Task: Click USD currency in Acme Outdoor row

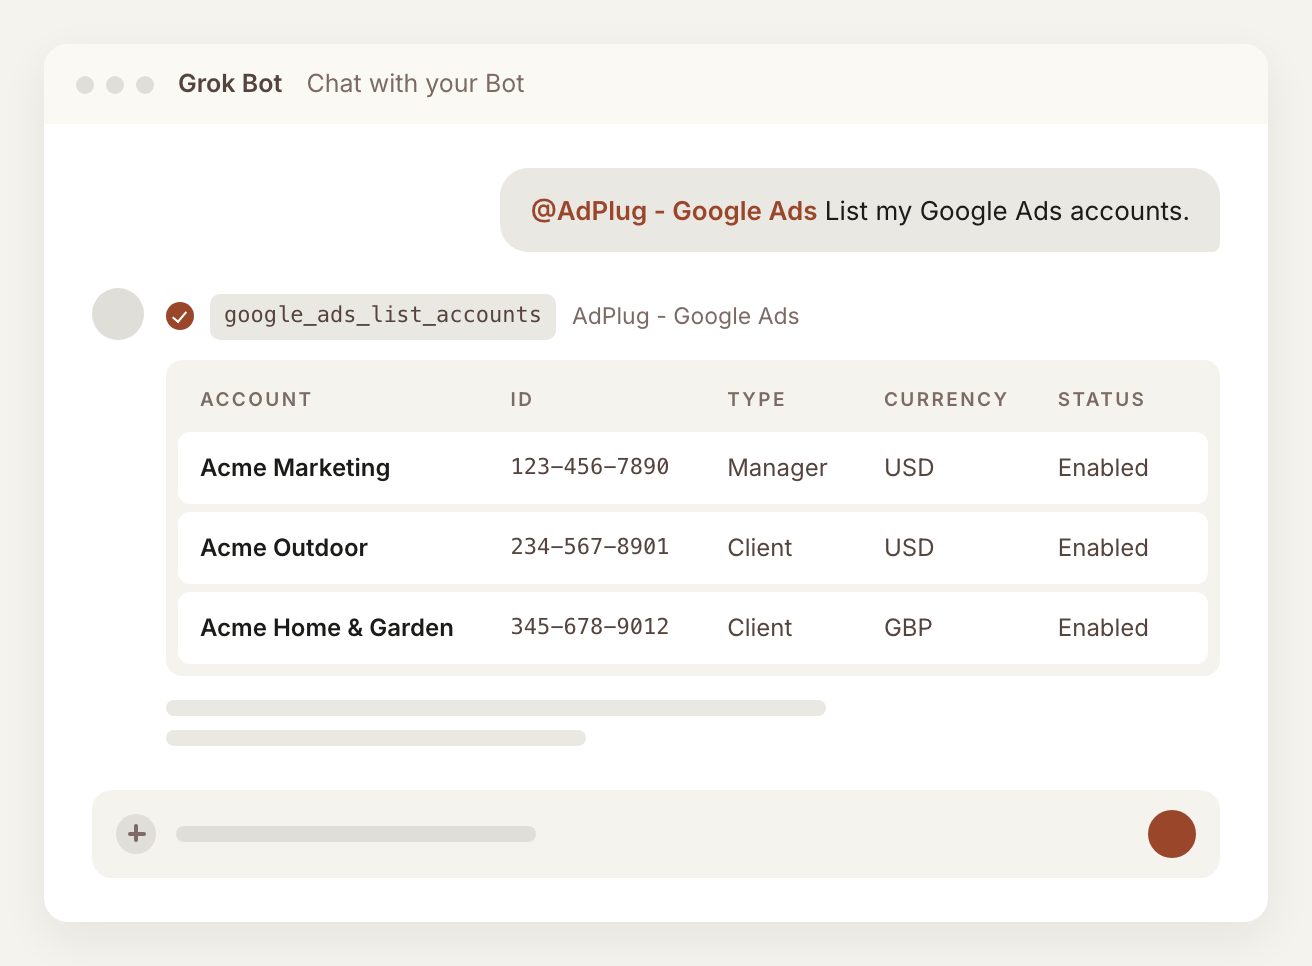Action: coord(909,548)
